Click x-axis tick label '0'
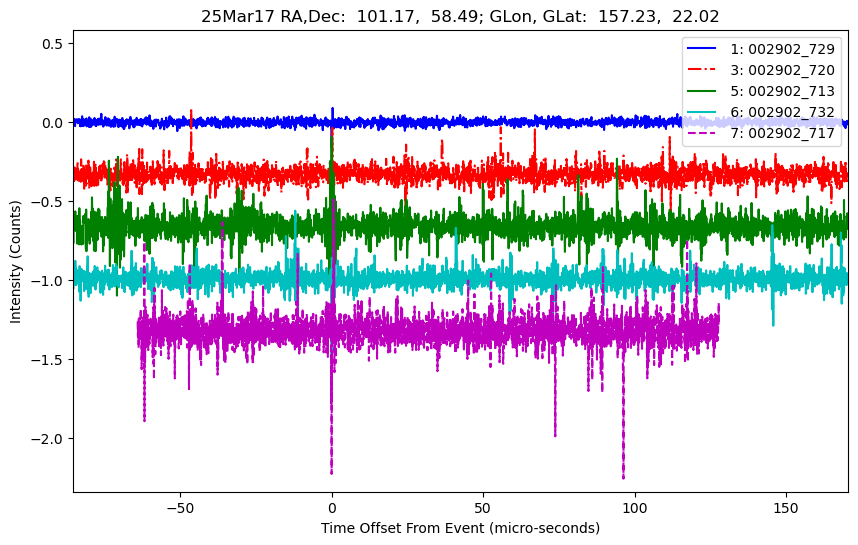 [332, 508]
